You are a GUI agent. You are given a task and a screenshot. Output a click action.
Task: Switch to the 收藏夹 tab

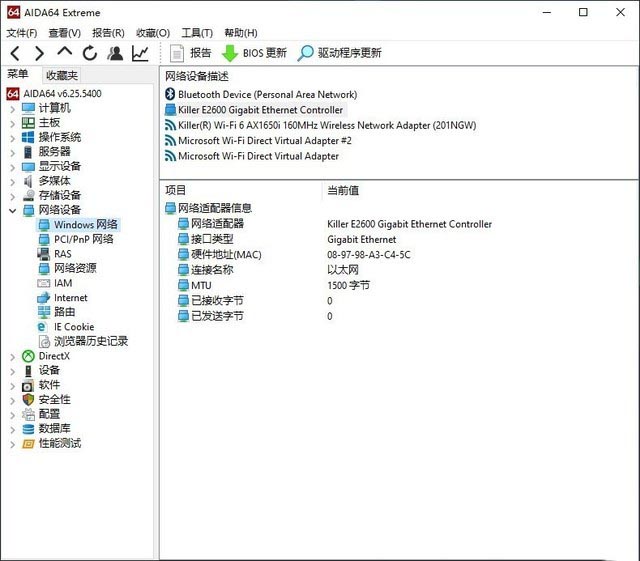click(x=62, y=75)
